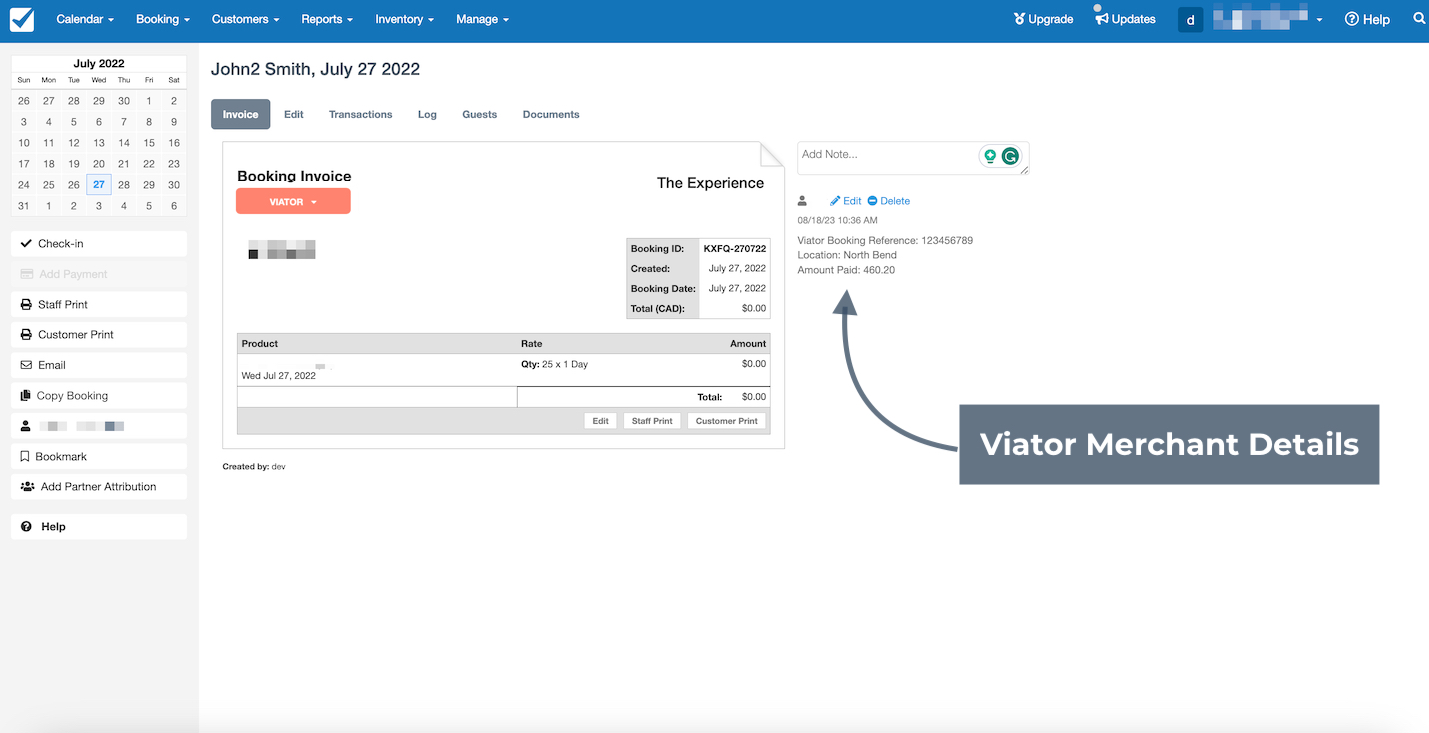Open the Booking menu dropdown
The height and width of the screenshot is (733, 1429).
point(164,19)
